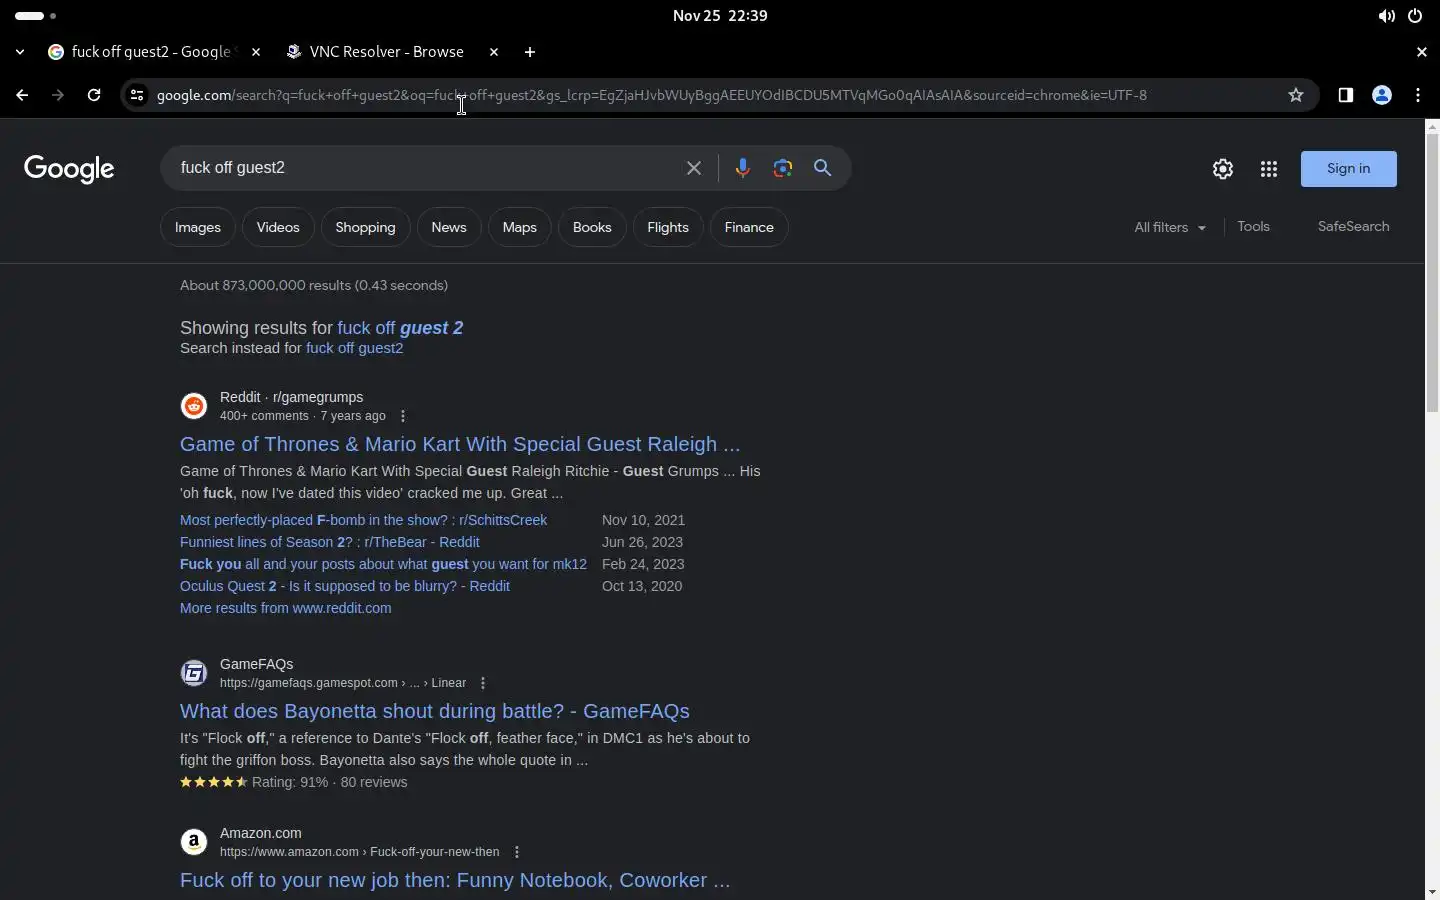Search by image with Google Lens
1440x900 pixels.
pos(783,168)
